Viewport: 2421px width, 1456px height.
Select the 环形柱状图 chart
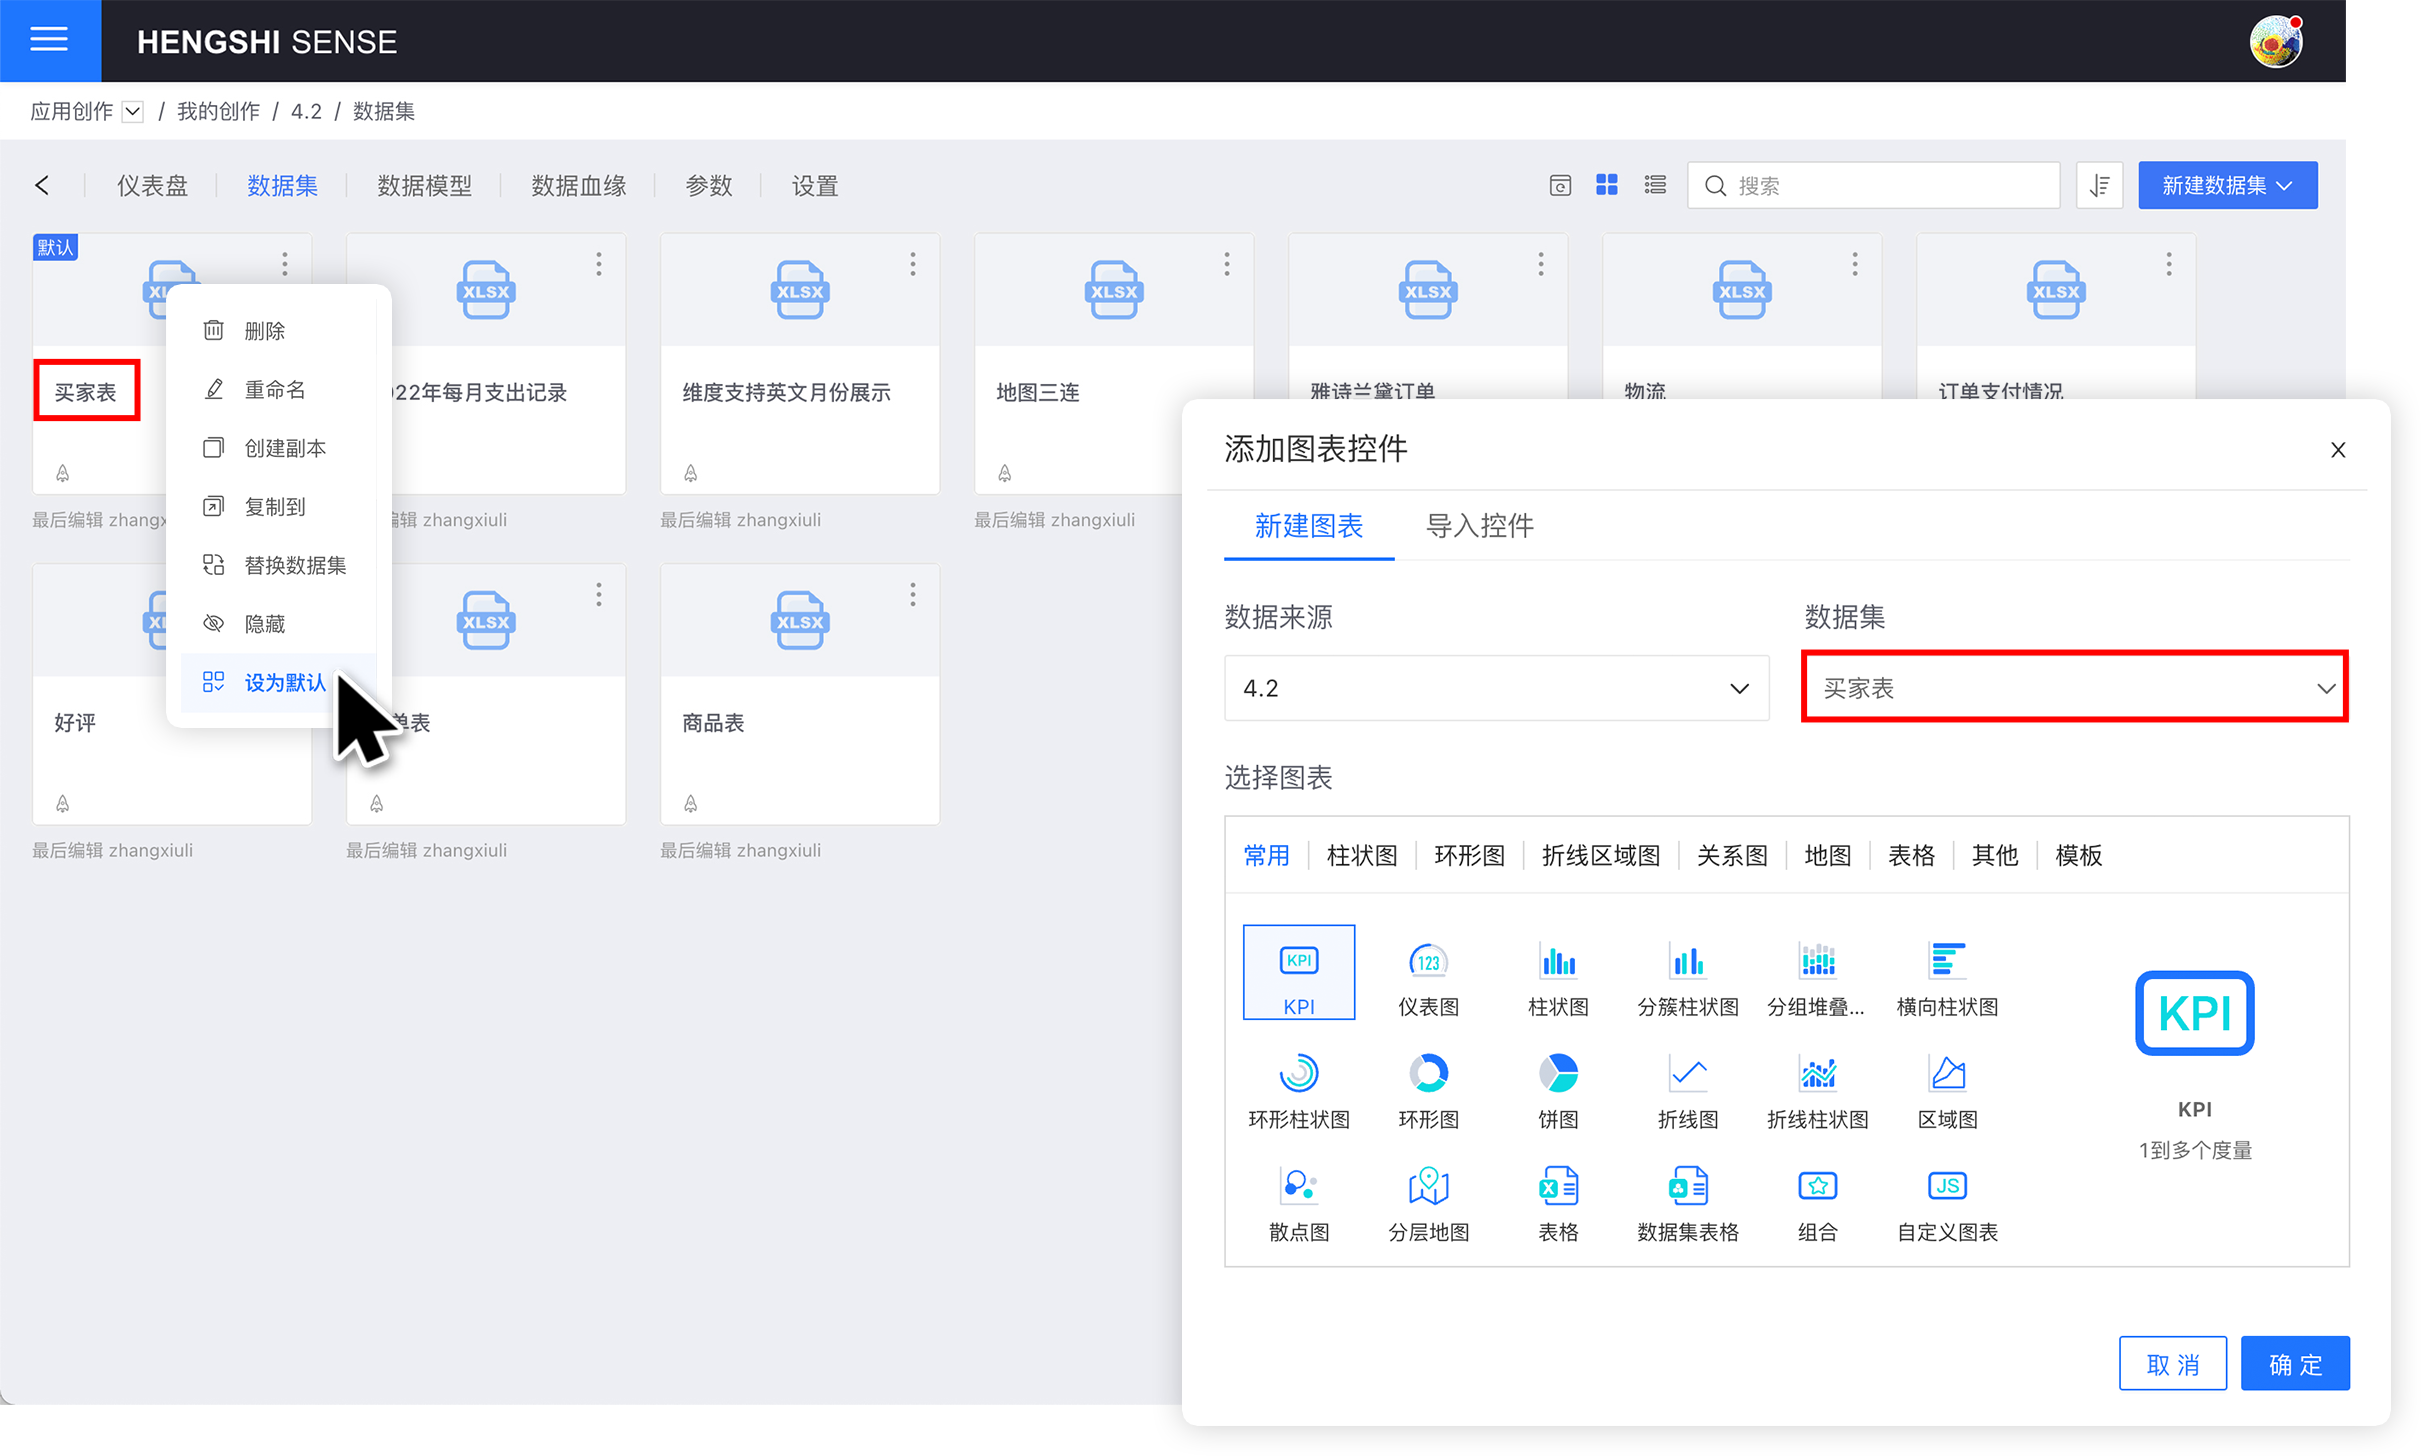pyautogui.click(x=1298, y=1091)
